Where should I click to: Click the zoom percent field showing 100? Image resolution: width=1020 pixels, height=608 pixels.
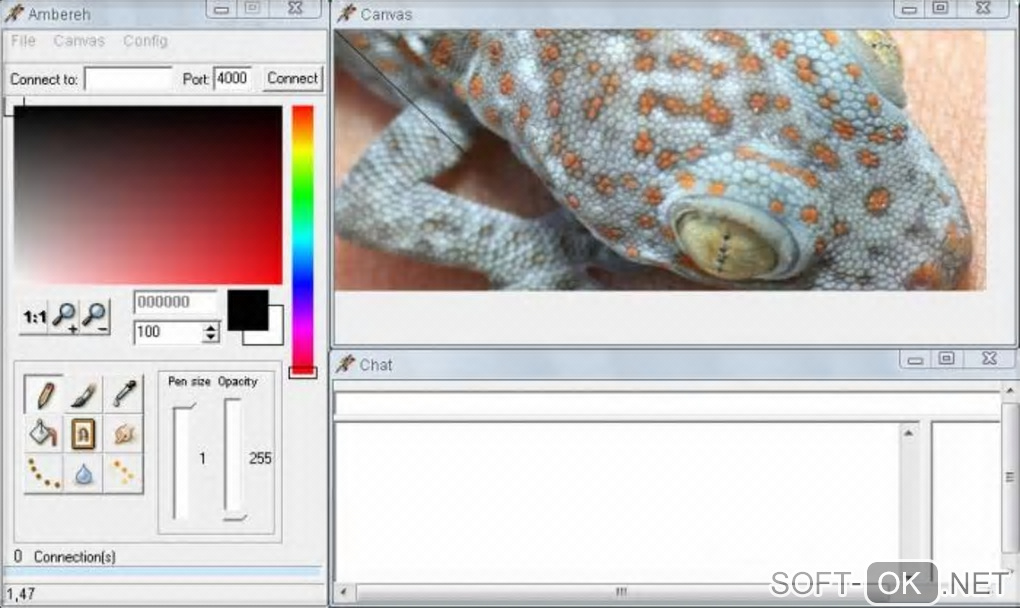168,332
